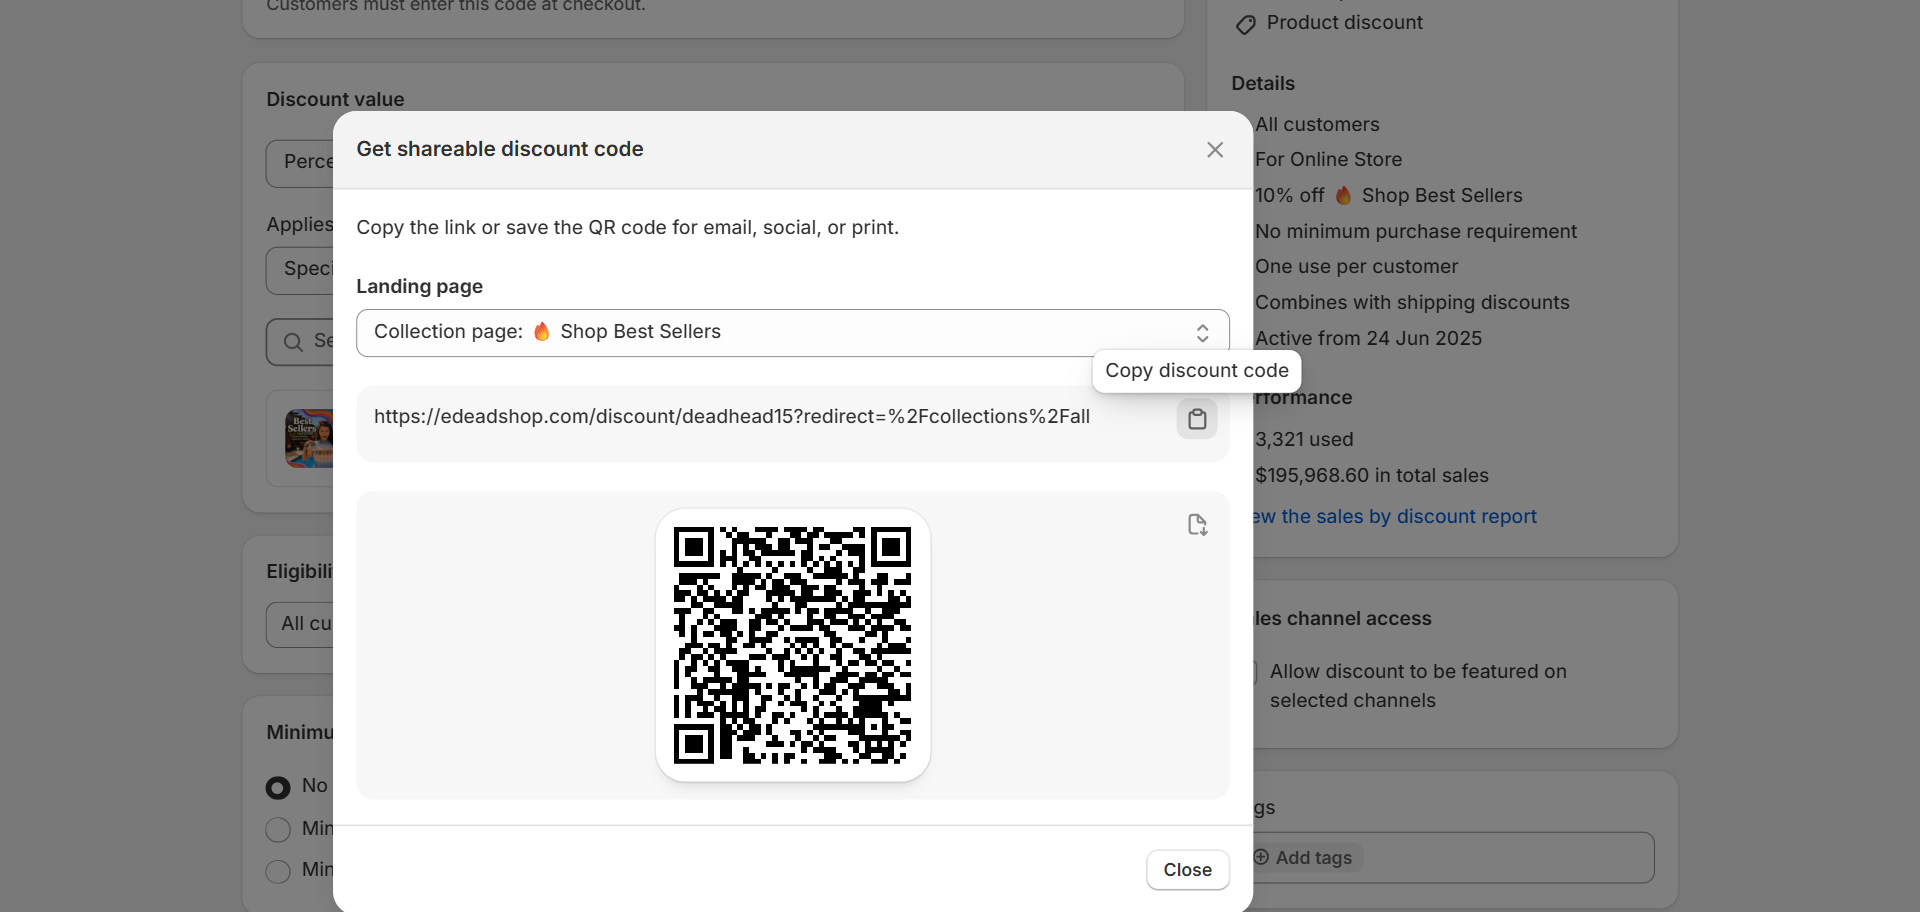Download the QR code image
Viewport: 1920px width, 912px height.
pyautogui.click(x=1197, y=525)
